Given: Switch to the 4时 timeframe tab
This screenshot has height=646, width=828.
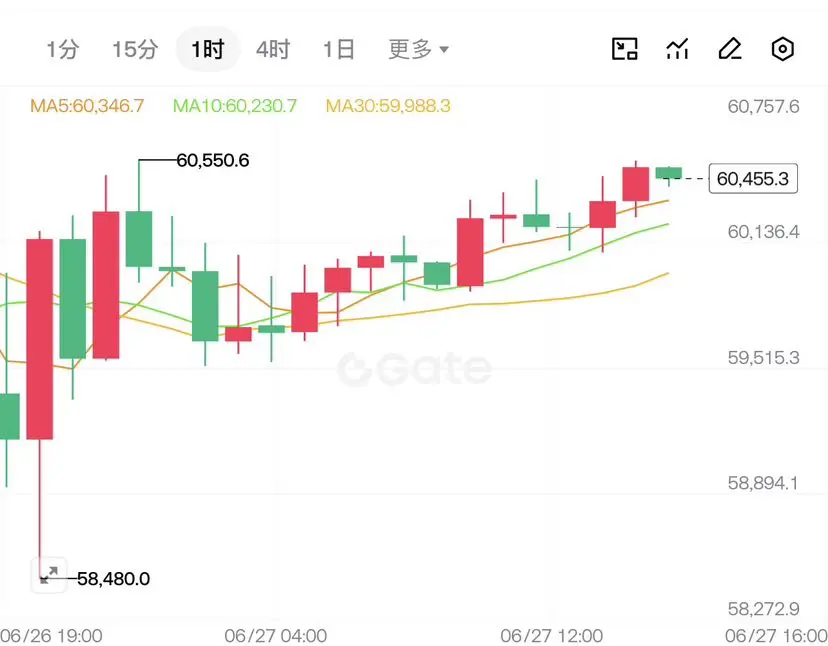Looking at the screenshot, I should (273, 49).
